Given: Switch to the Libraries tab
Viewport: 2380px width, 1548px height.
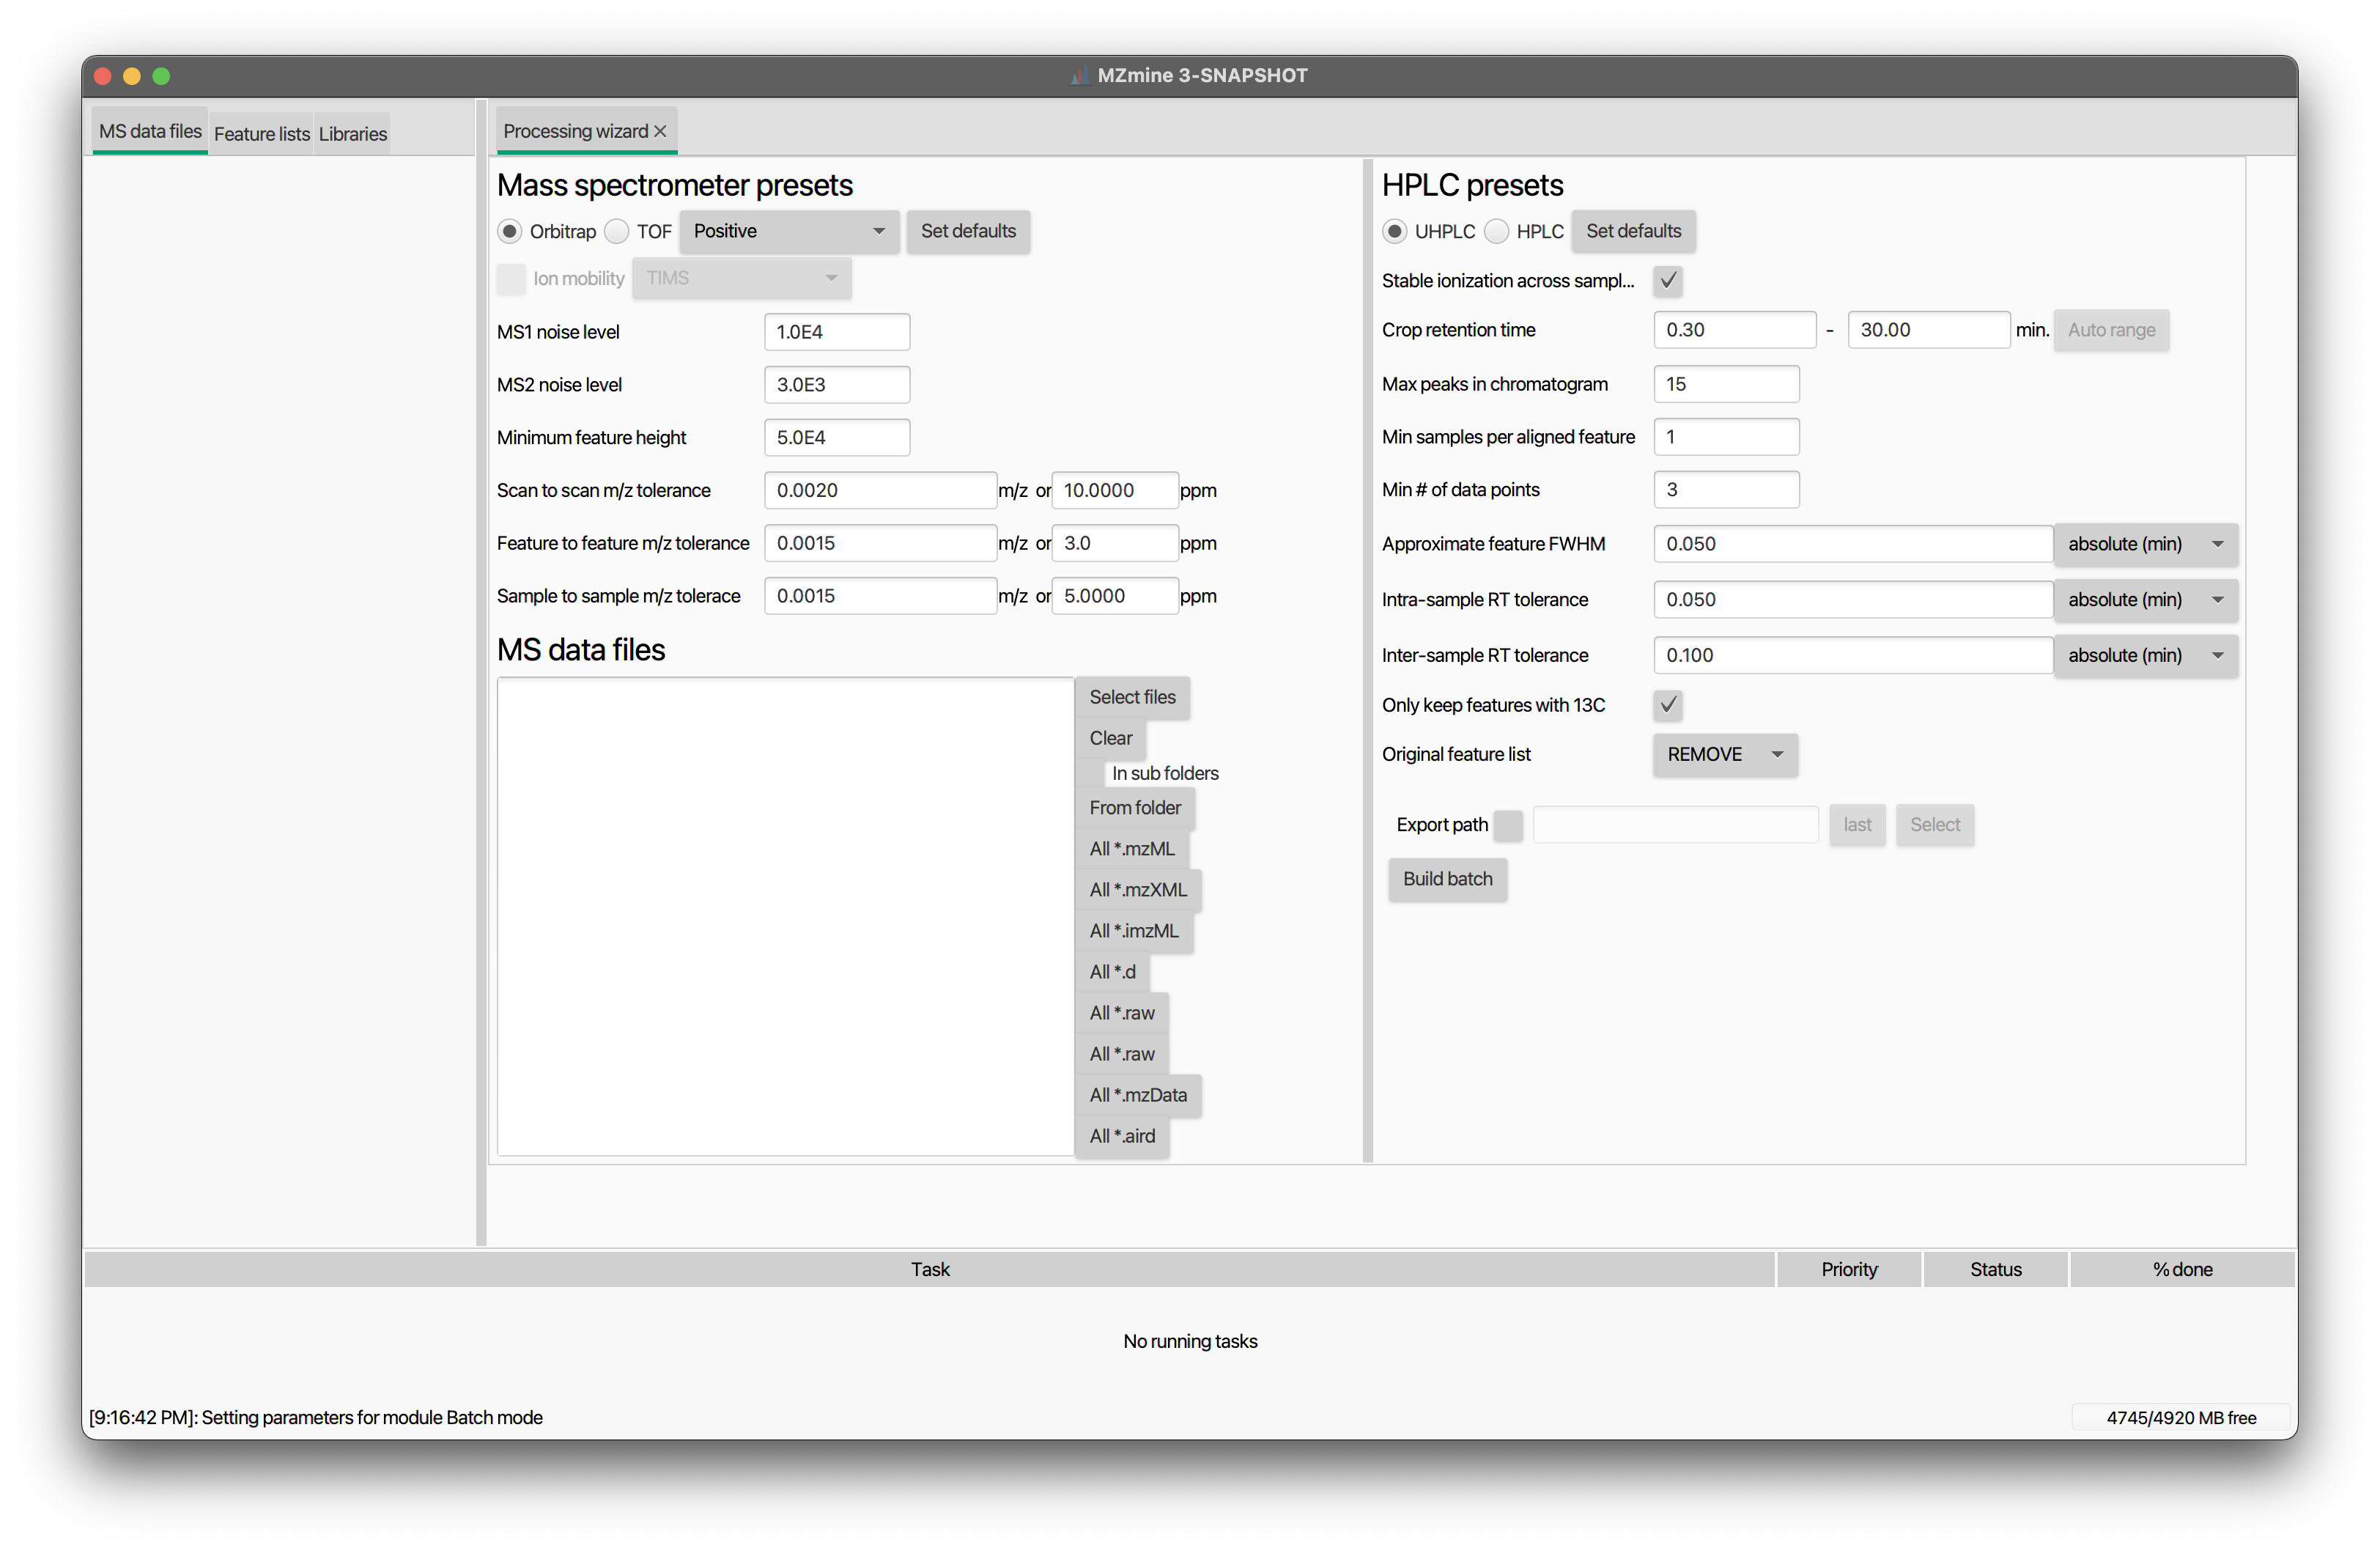Looking at the screenshot, I should 352,133.
